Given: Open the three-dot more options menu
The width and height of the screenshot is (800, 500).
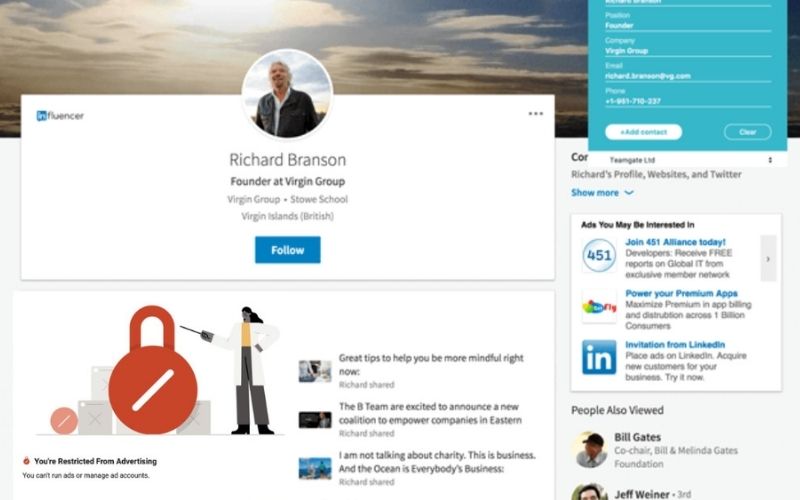Looking at the screenshot, I should (x=535, y=113).
